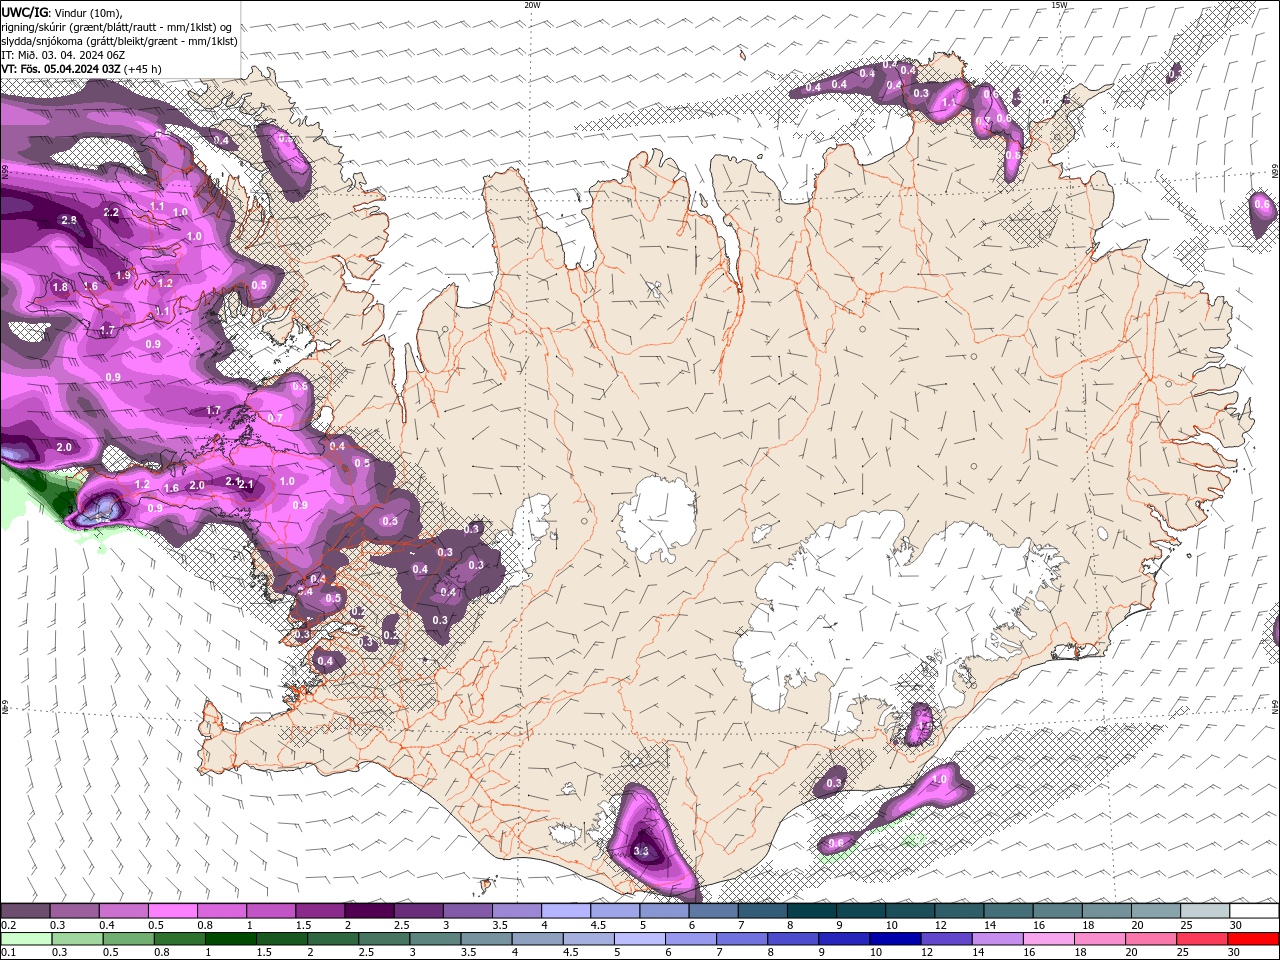Click the bright pink swatch between 0.5 and 0.8
The height and width of the screenshot is (960, 1280).
172,911
